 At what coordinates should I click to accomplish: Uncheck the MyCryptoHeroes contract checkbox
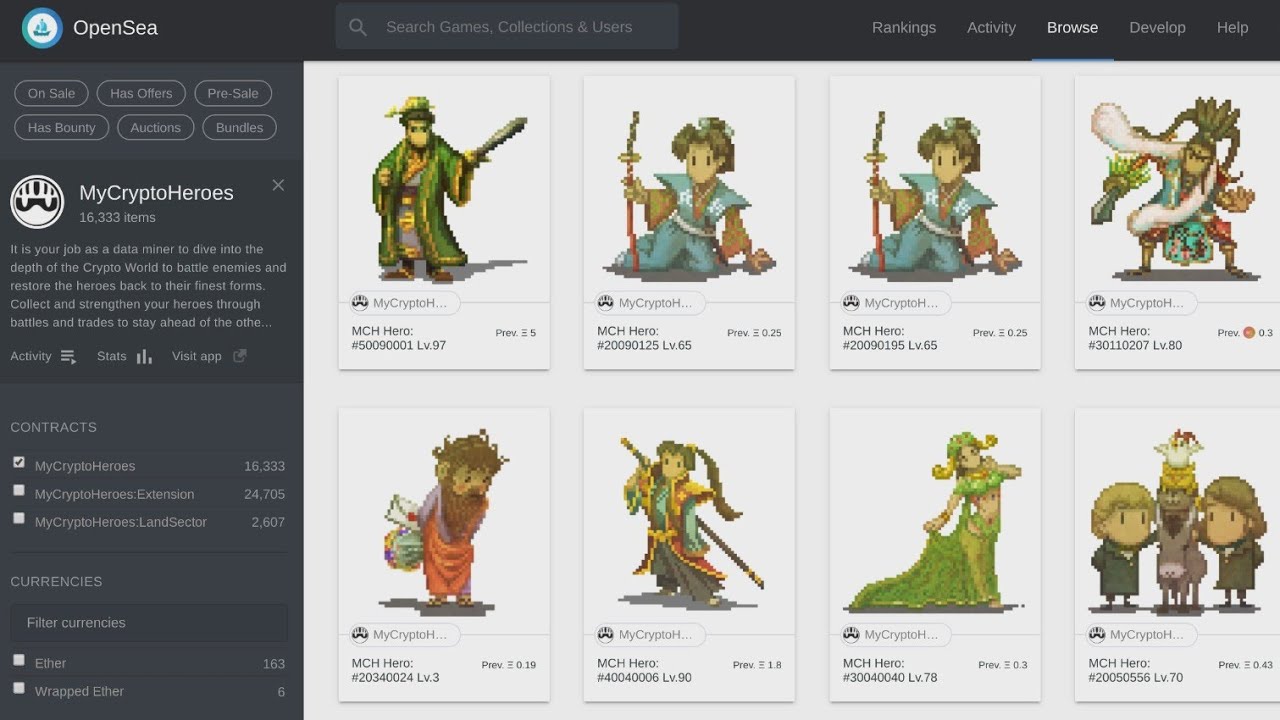coord(19,462)
